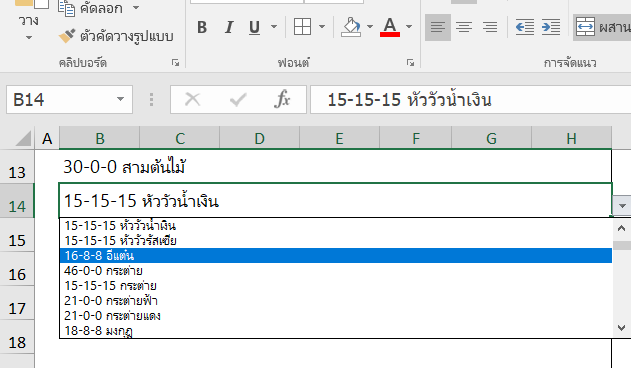The image size is (631, 368).
Task: Cancel formula entry X button
Action: pos(192,99)
